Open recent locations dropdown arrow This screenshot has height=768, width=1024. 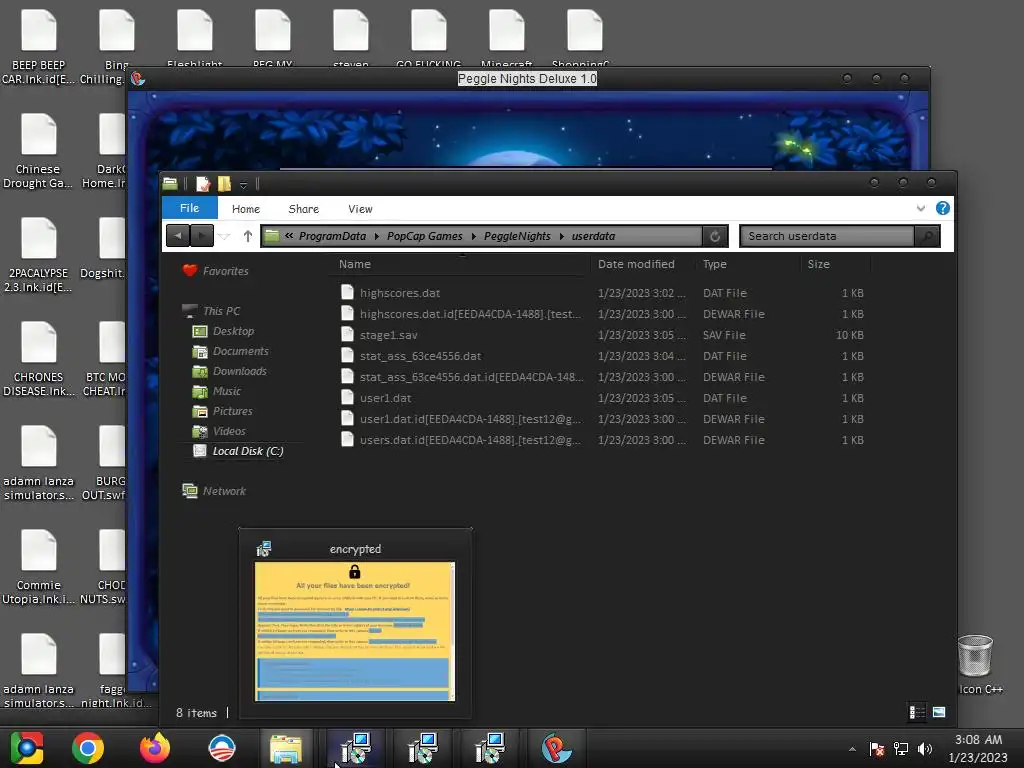click(224, 236)
